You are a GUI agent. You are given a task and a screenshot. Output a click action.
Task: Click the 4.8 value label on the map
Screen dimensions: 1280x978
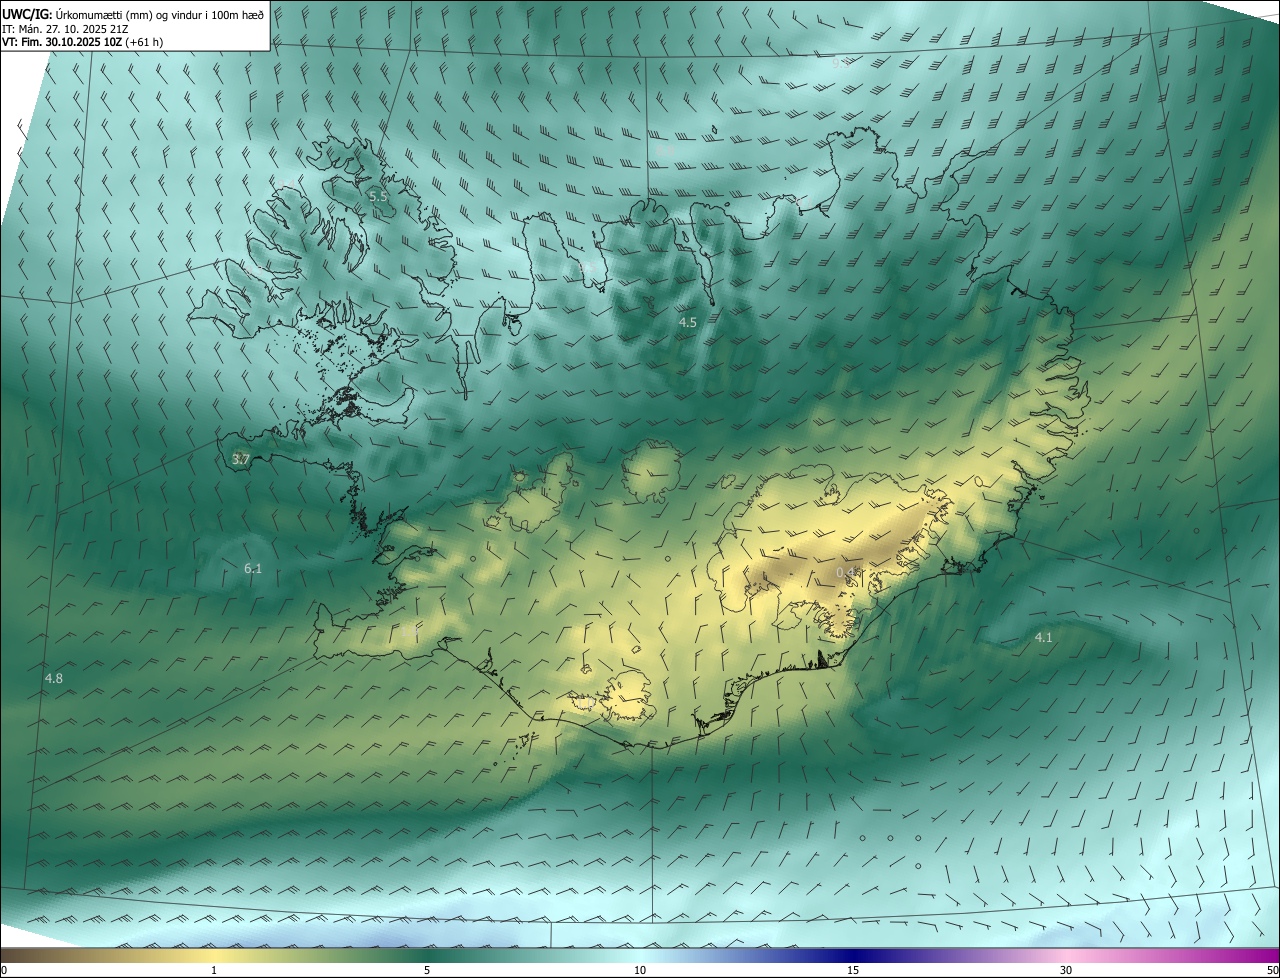(54, 678)
